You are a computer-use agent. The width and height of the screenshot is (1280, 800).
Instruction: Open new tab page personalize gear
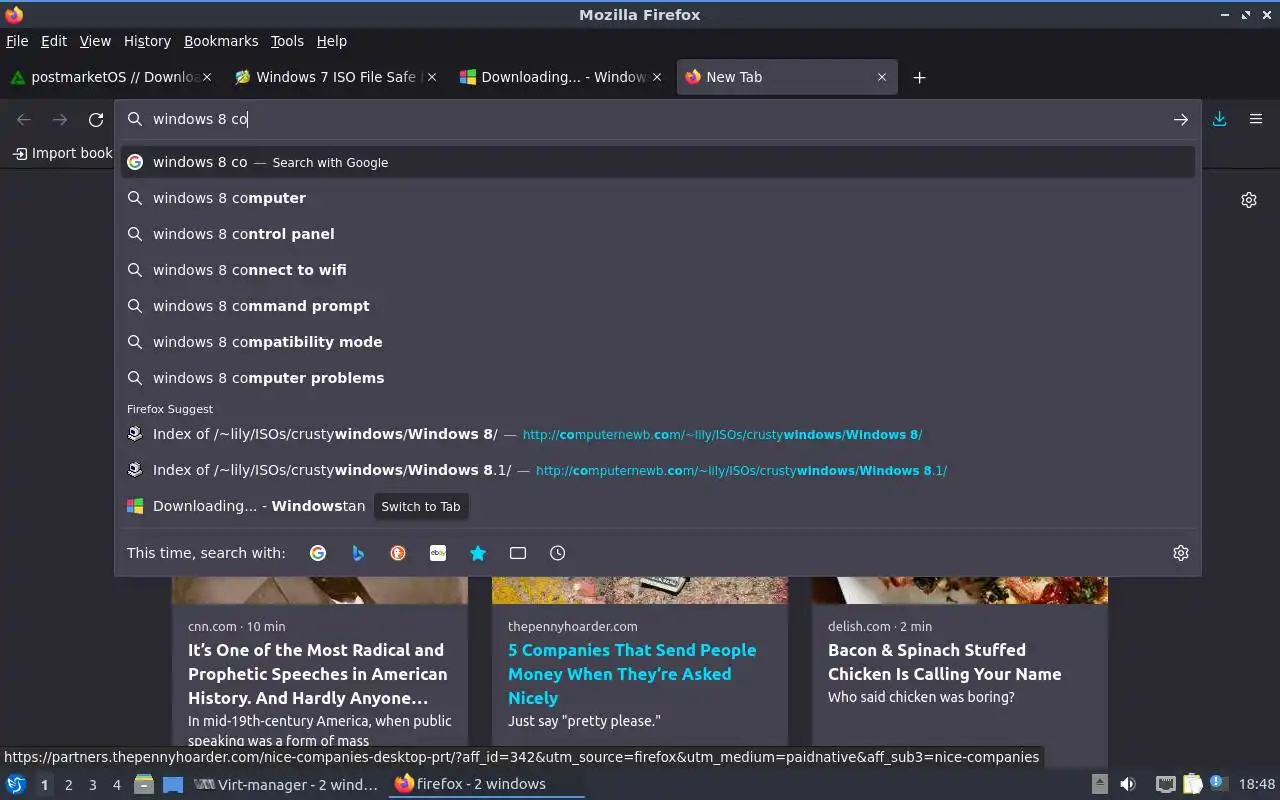click(1249, 200)
